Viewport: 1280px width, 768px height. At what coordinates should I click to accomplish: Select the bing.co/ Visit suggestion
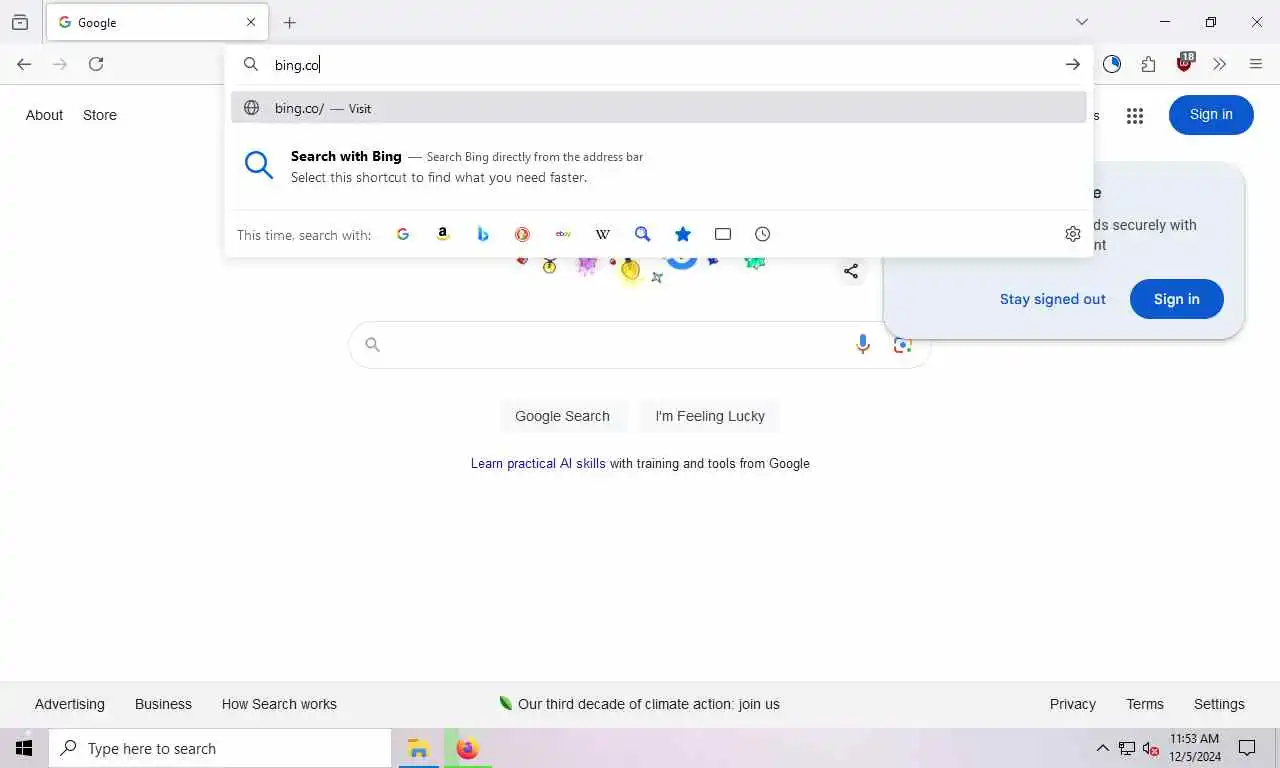pyautogui.click(x=658, y=108)
